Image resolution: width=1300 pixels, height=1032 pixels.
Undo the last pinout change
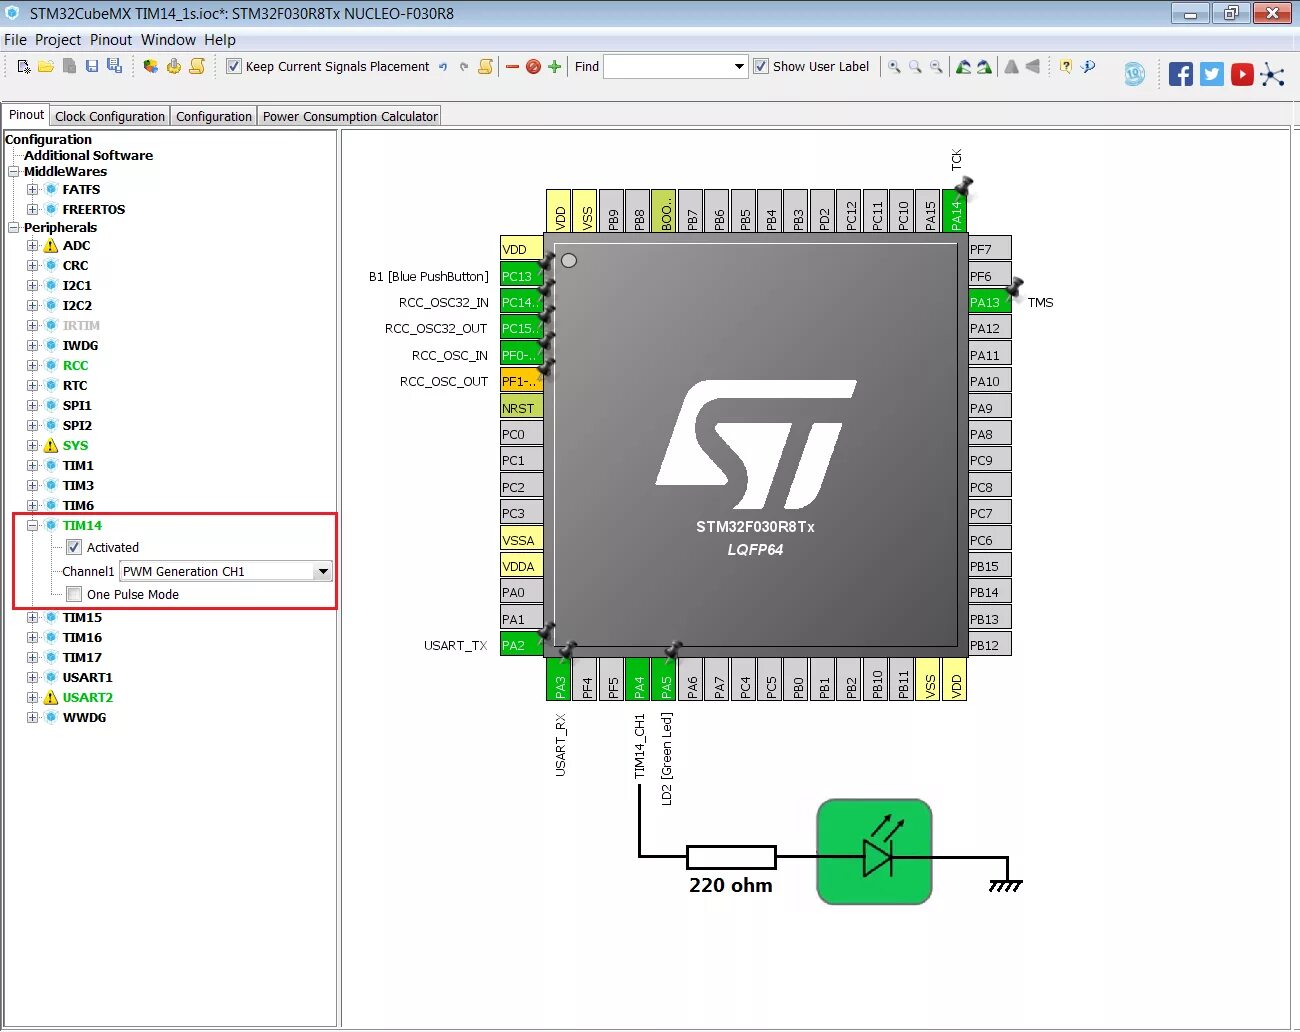click(x=443, y=66)
